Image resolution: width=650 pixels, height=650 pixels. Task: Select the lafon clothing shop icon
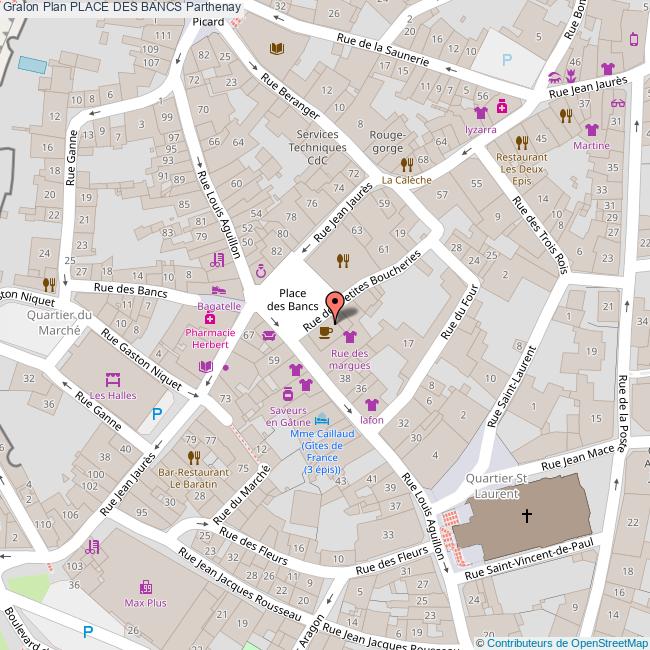click(x=372, y=405)
